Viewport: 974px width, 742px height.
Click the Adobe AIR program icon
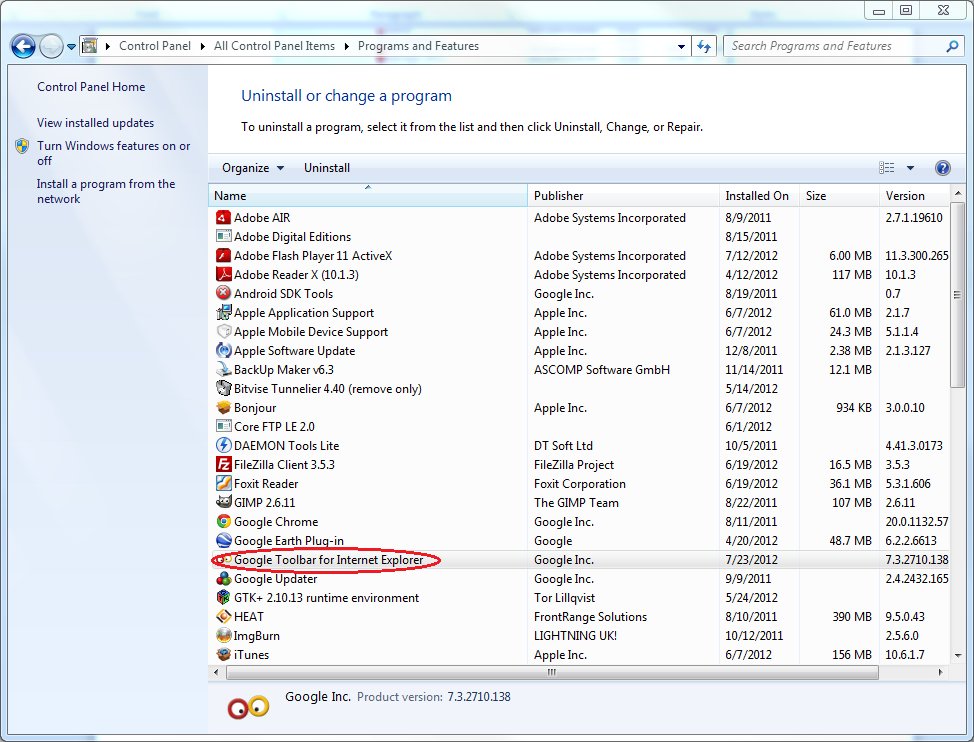click(224, 218)
